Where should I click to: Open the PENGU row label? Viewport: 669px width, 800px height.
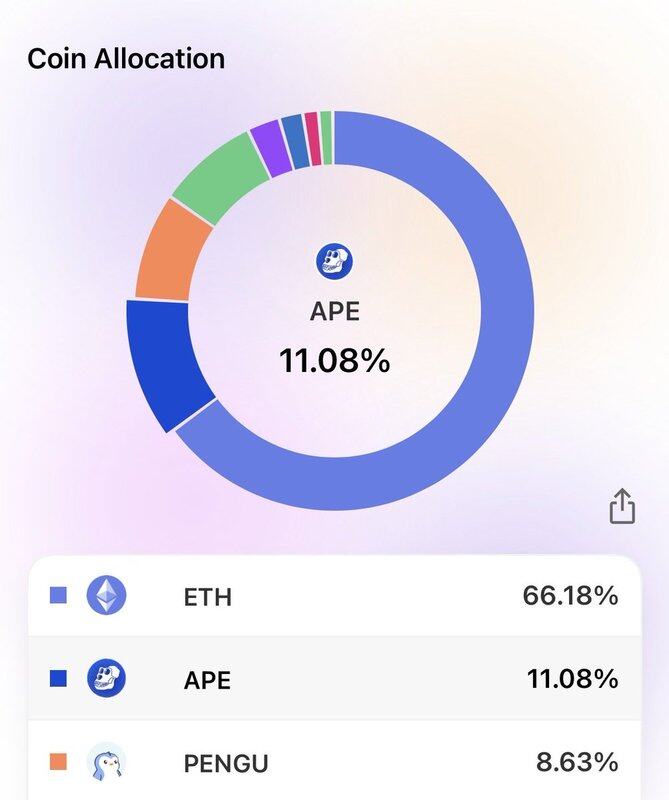[x=226, y=764]
